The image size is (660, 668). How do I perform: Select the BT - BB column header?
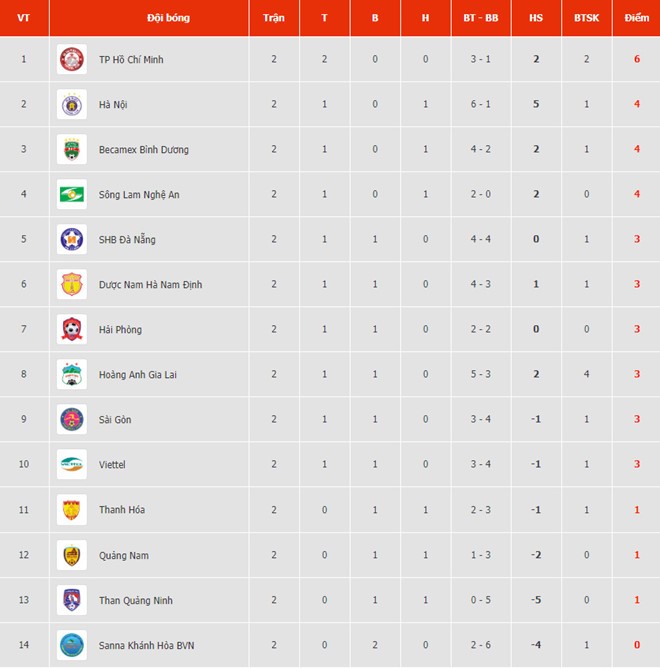(481, 18)
